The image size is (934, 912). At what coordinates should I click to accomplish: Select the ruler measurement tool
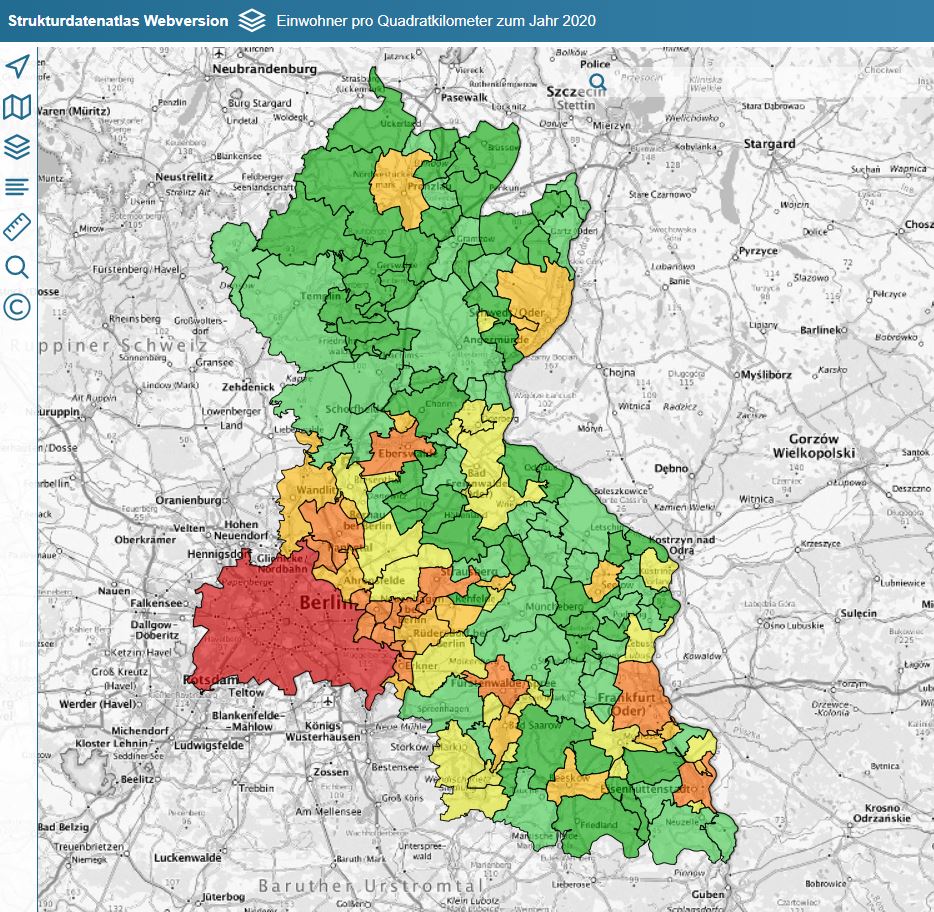point(17,227)
